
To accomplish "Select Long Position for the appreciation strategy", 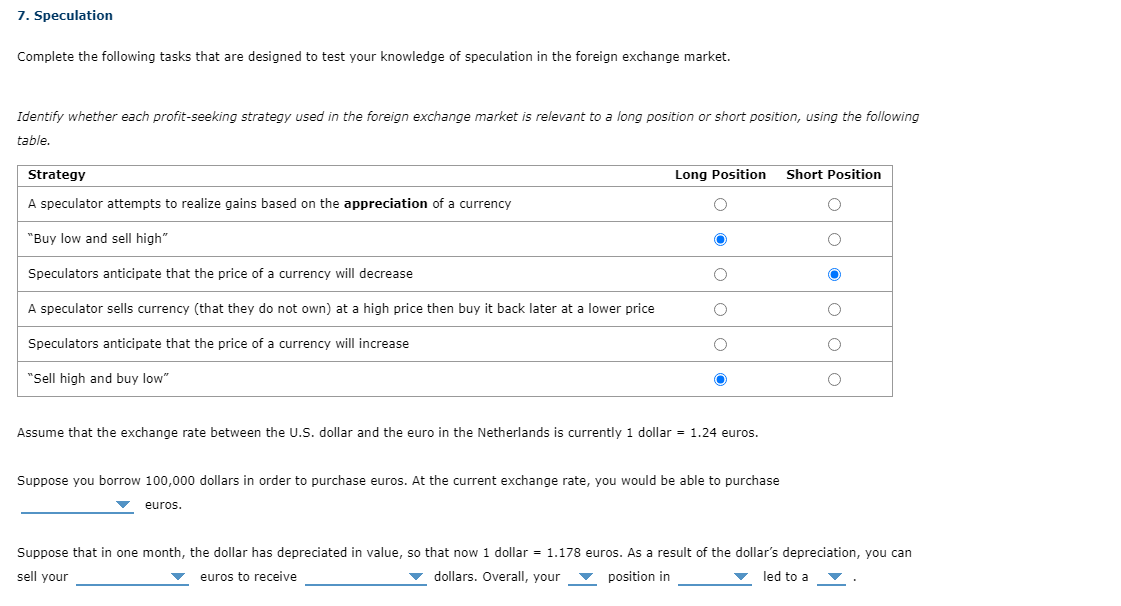I will click(x=720, y=204).
